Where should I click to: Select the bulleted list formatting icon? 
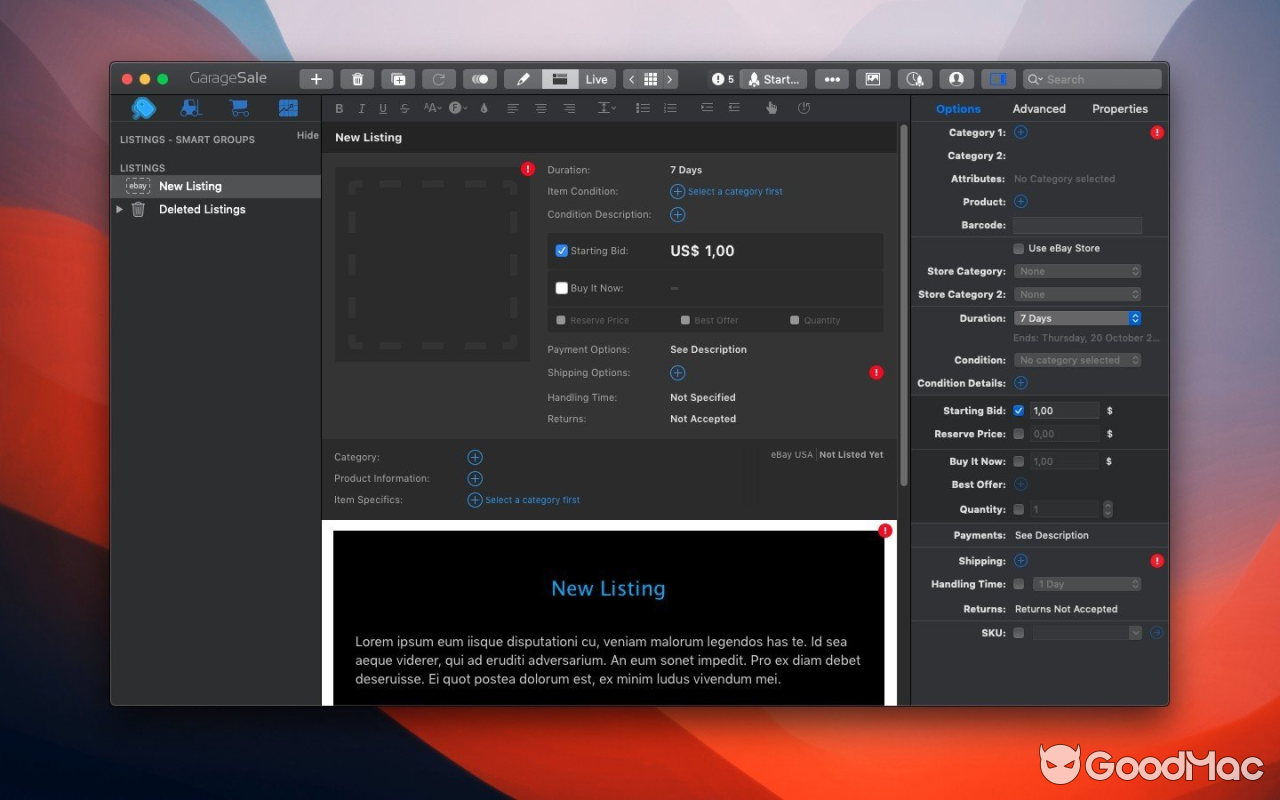(643, 107)
